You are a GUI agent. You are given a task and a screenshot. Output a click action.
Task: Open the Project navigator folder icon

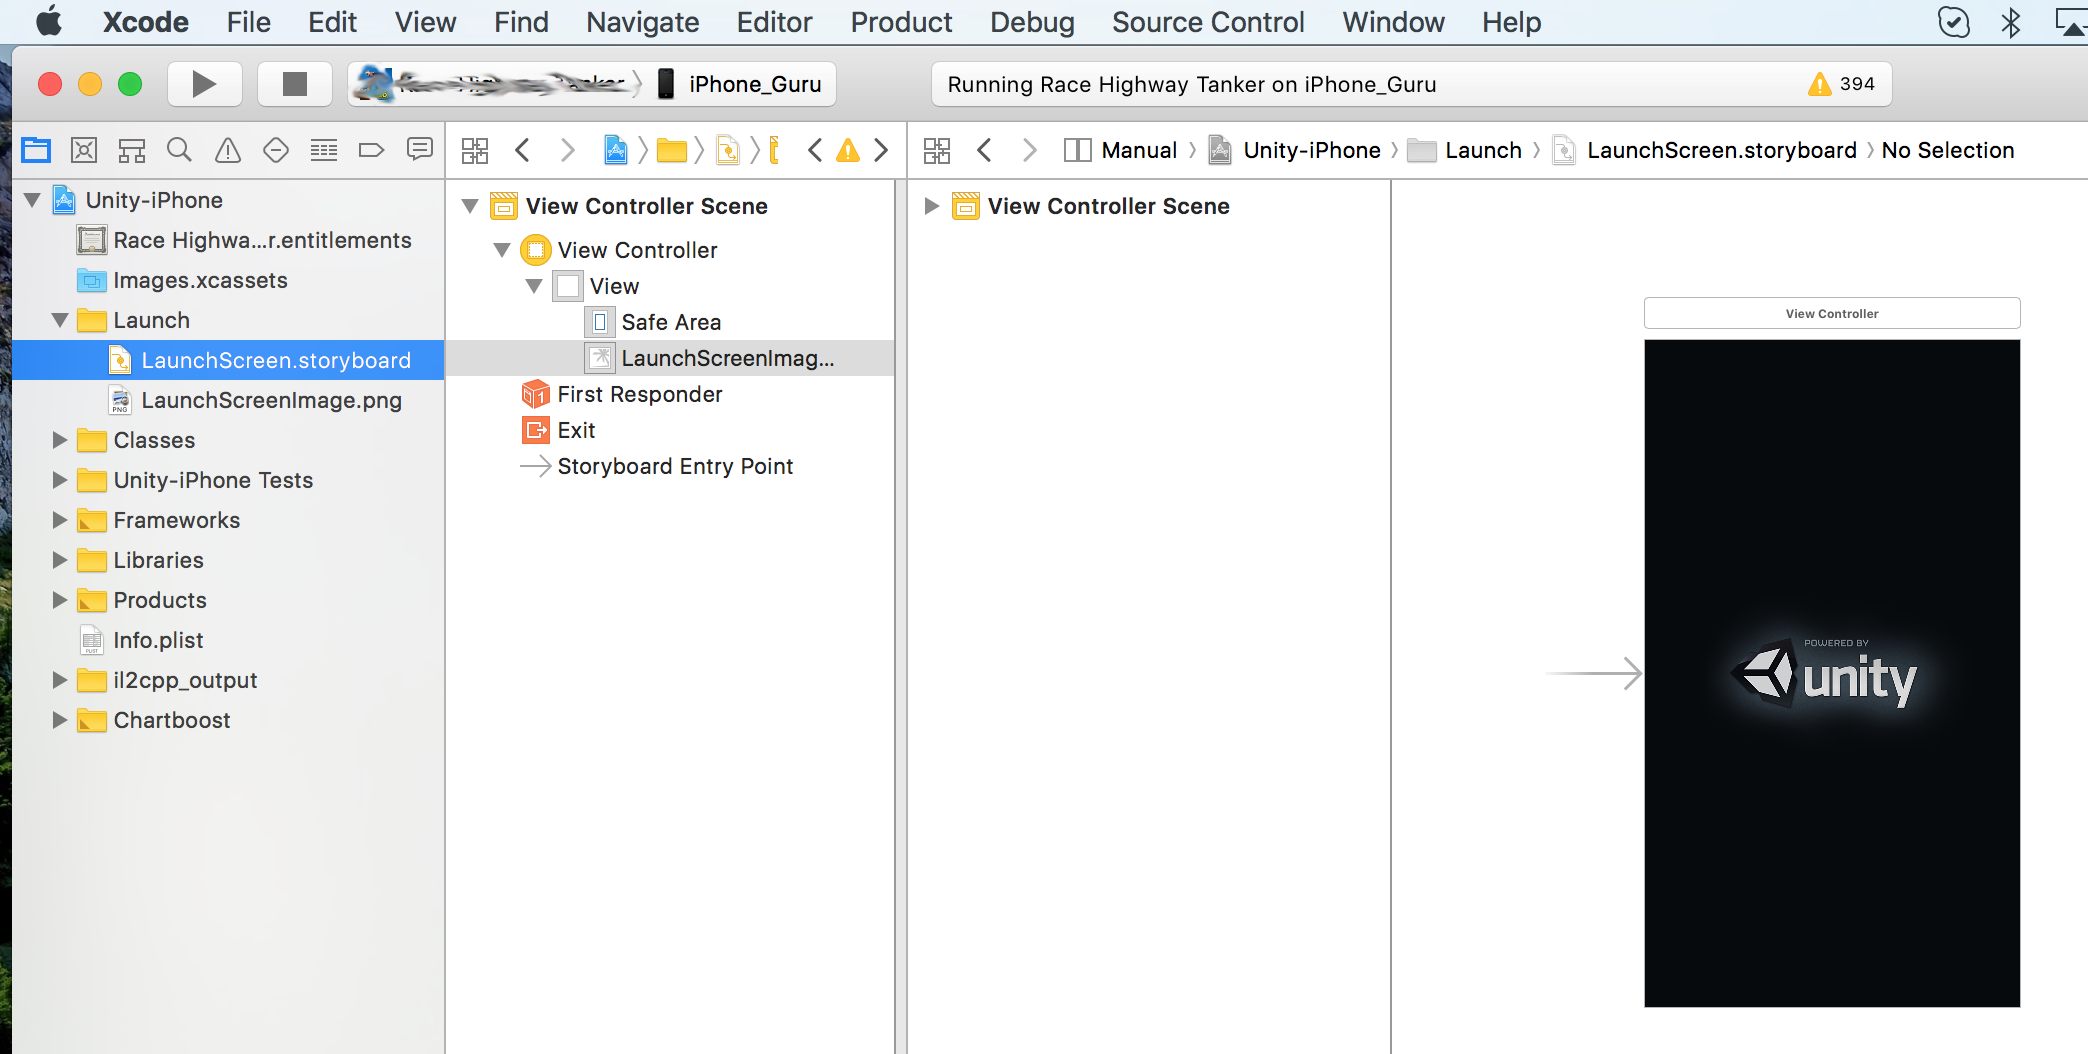(x=37, y=150)
